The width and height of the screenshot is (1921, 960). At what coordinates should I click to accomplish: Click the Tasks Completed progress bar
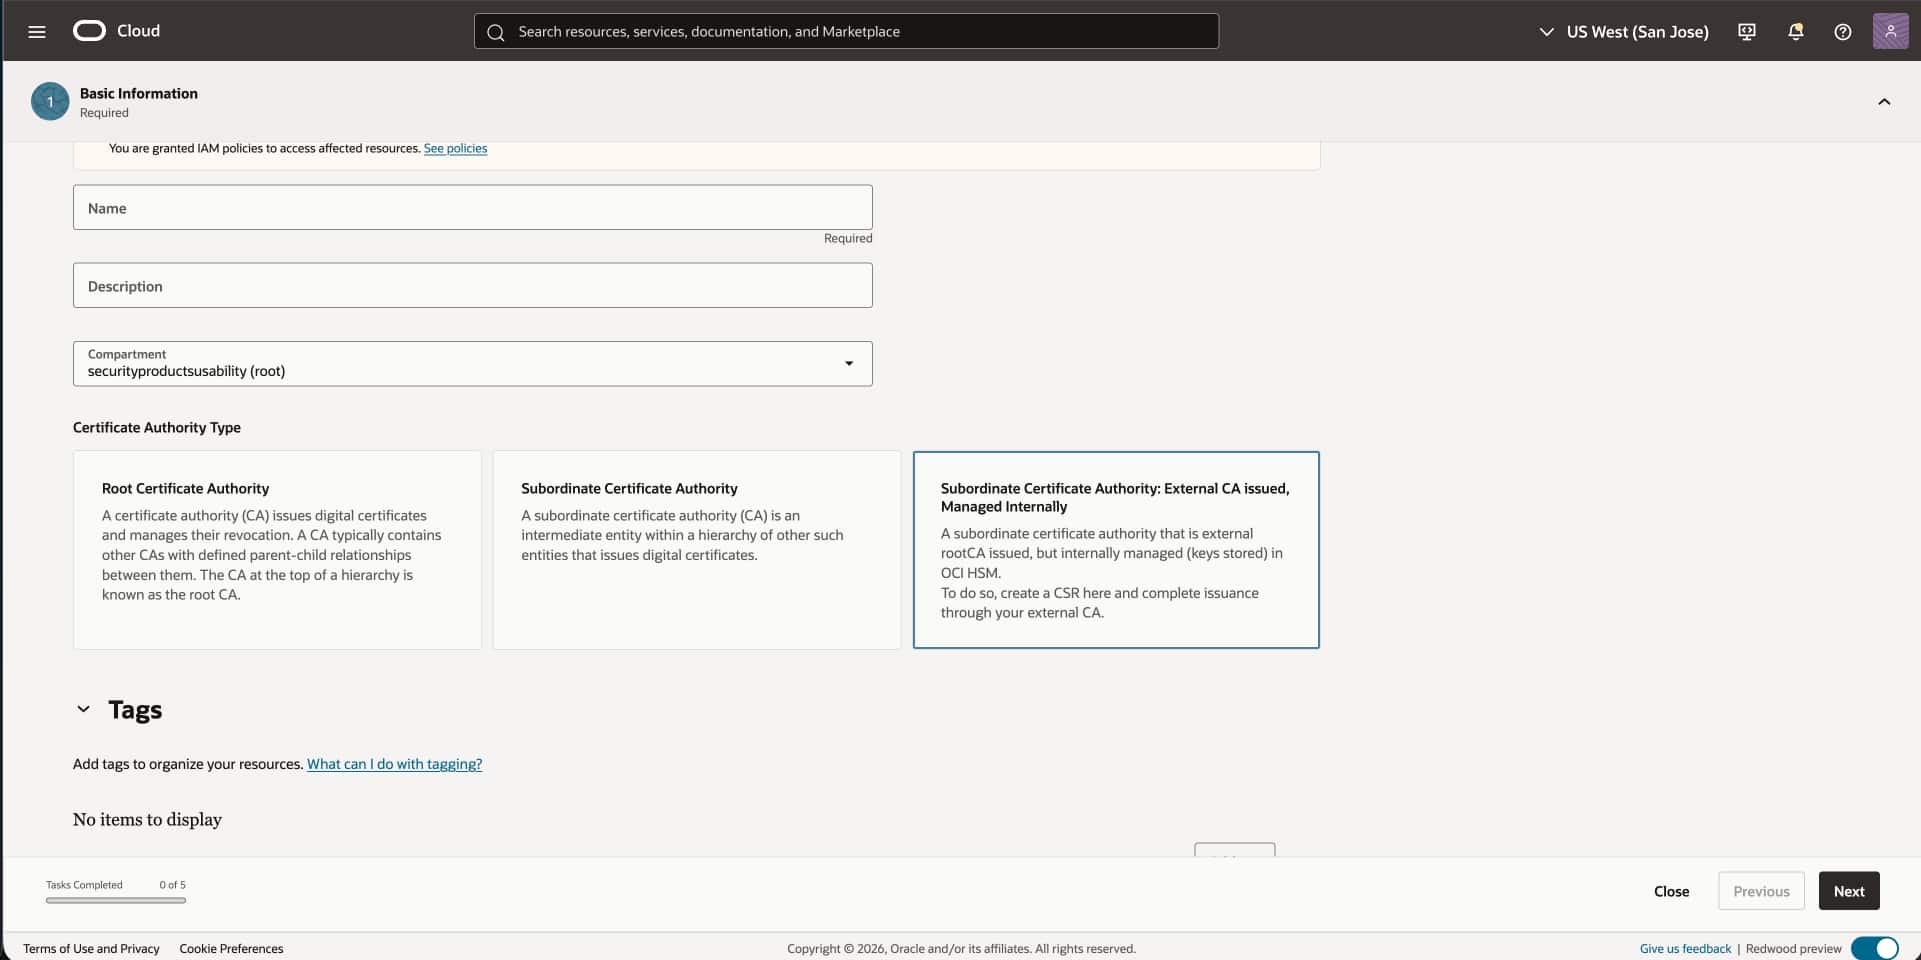[115, 900]
